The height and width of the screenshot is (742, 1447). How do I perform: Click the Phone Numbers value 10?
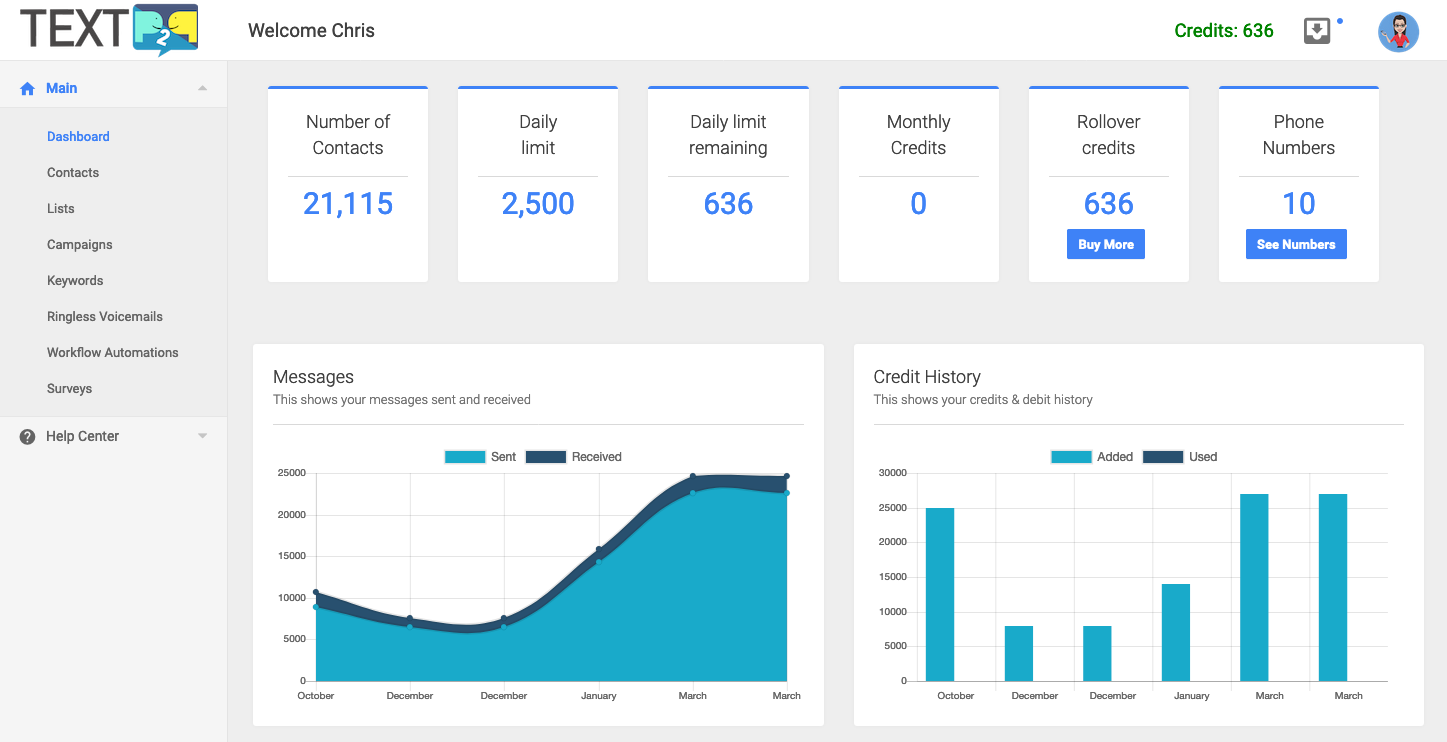[x=1299, y=204]
